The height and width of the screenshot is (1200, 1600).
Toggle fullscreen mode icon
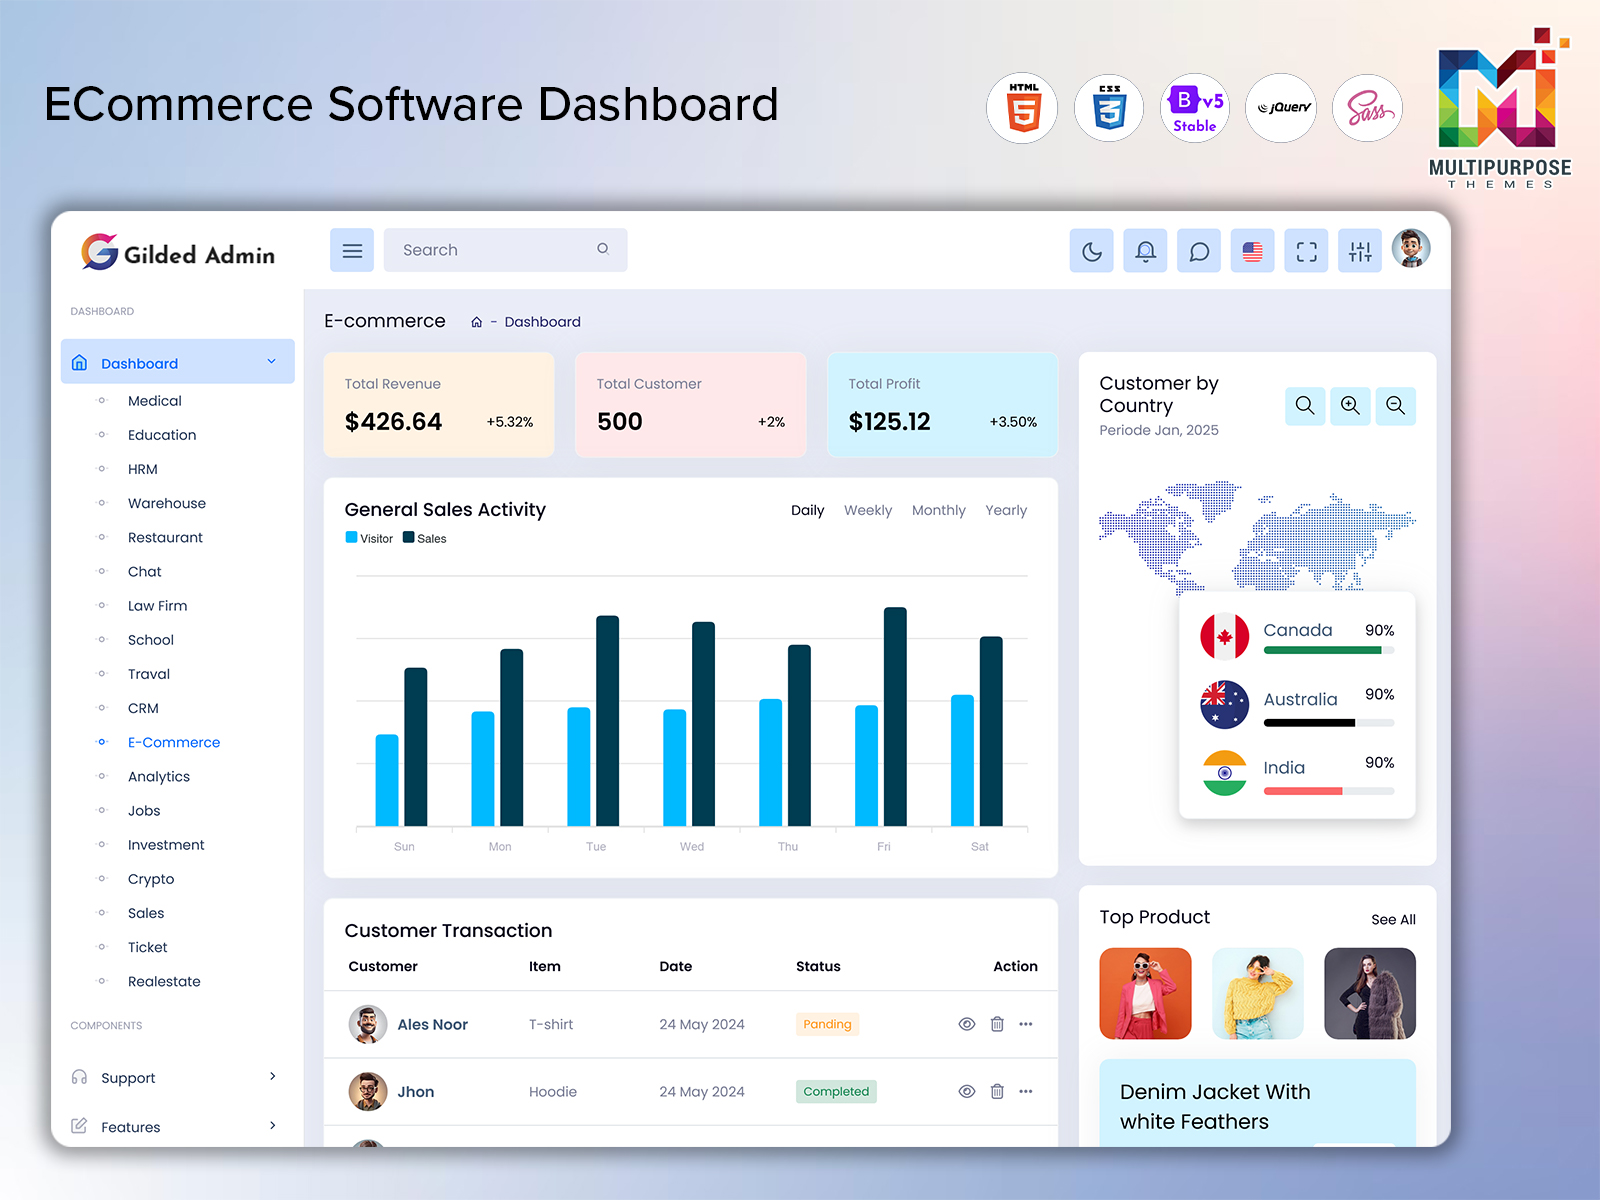coord(1306,251)
